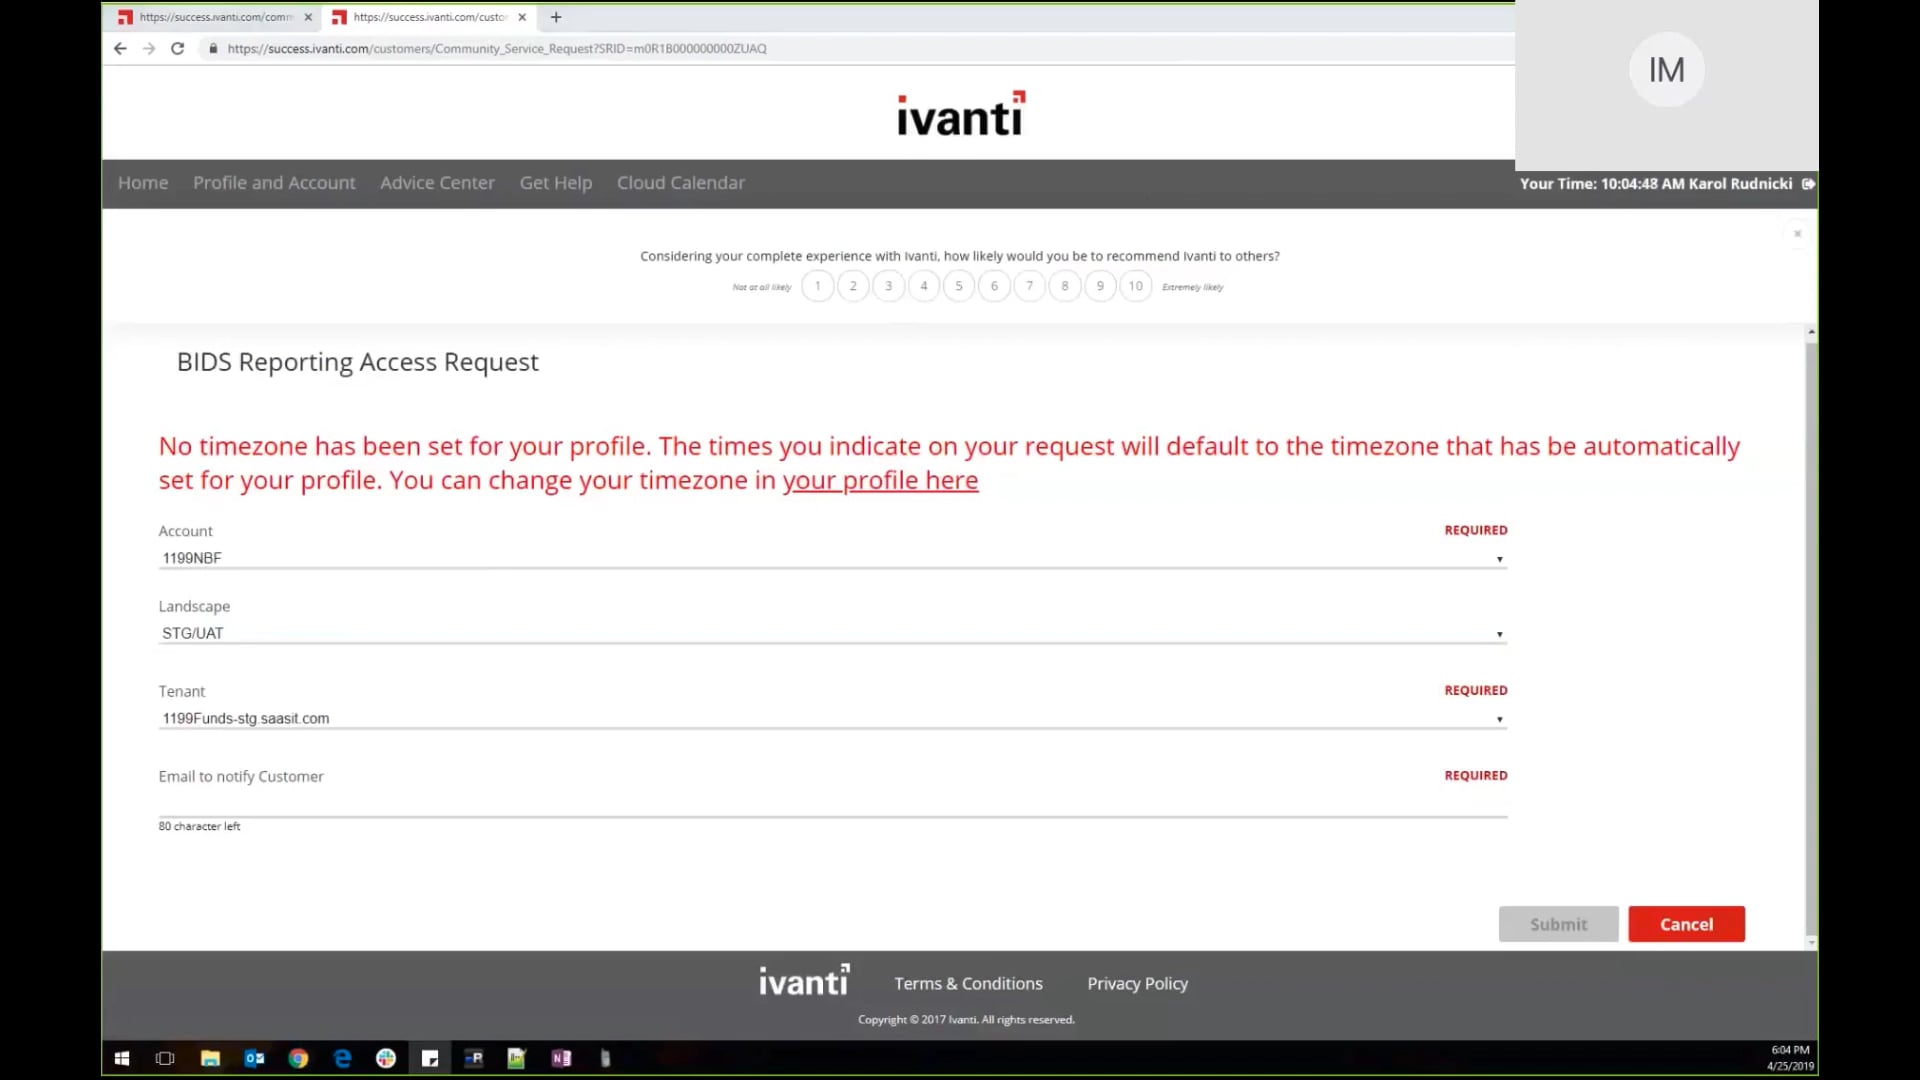Reload the page with the refresh icon

point(178,48)
